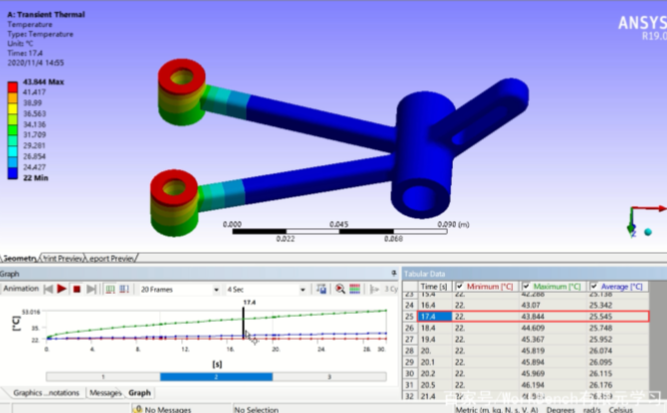Open the 20 Frames dropdown
Screen dimensions: 667x413
[180, 289]
